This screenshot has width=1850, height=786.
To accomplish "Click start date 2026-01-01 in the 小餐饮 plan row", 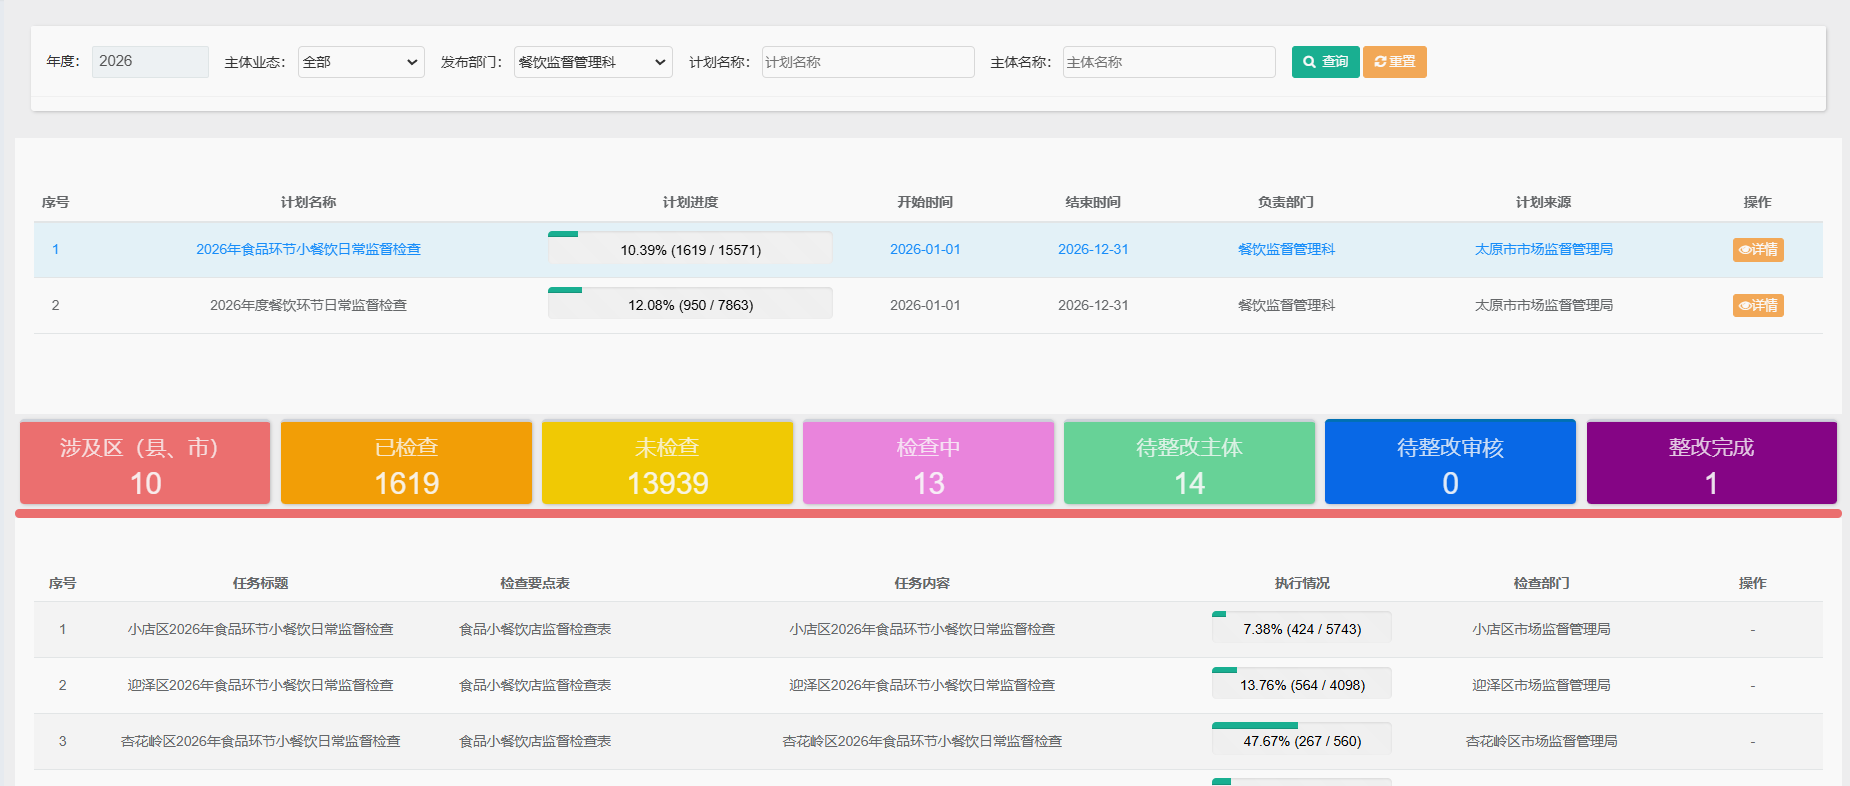I will click(925, 250).
